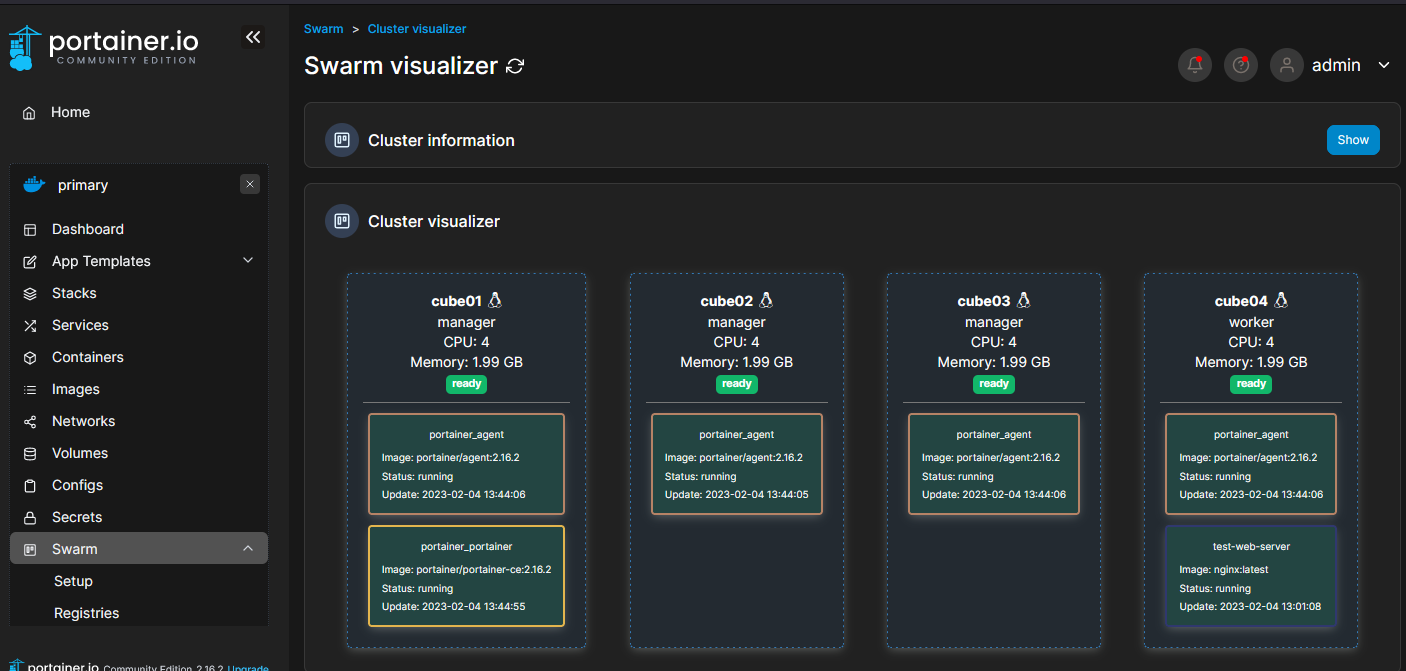The width and height of the screenshot is (1406, 671).
Task: Refresh the Swarm visualizer with reload icon
Action: pyautogui.click(x=515, y=66)
